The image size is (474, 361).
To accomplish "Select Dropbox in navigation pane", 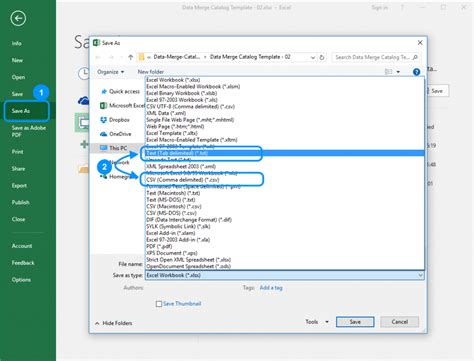I will [x=115, y=120].
